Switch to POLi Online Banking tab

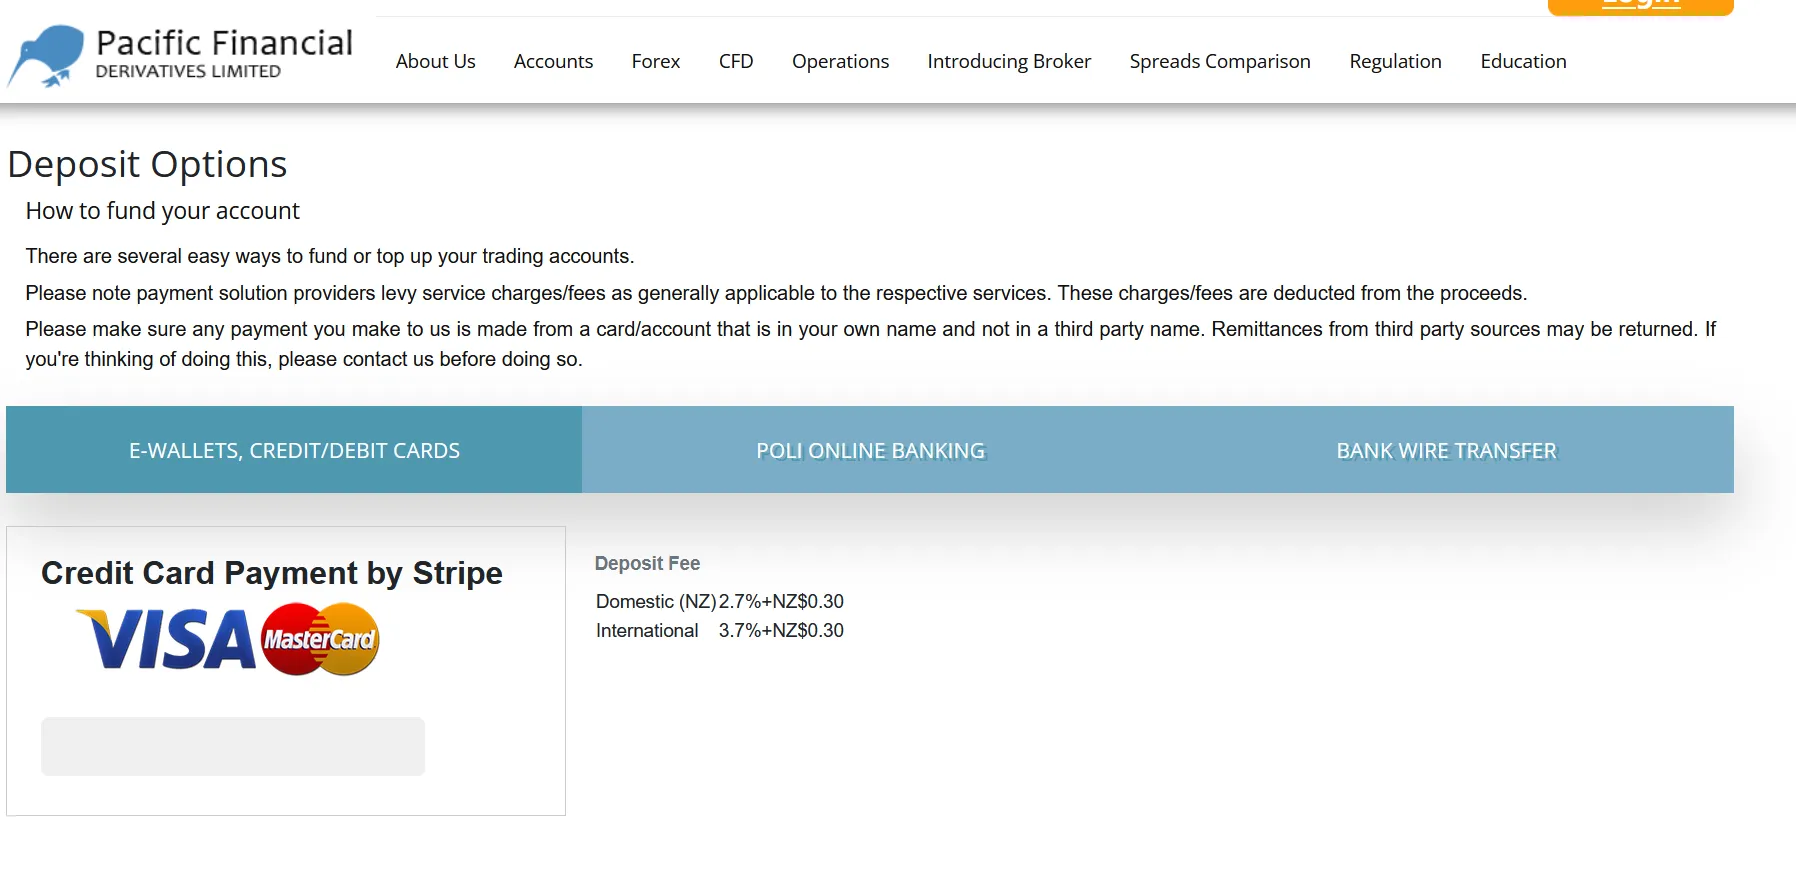click(x=870, y=450)
